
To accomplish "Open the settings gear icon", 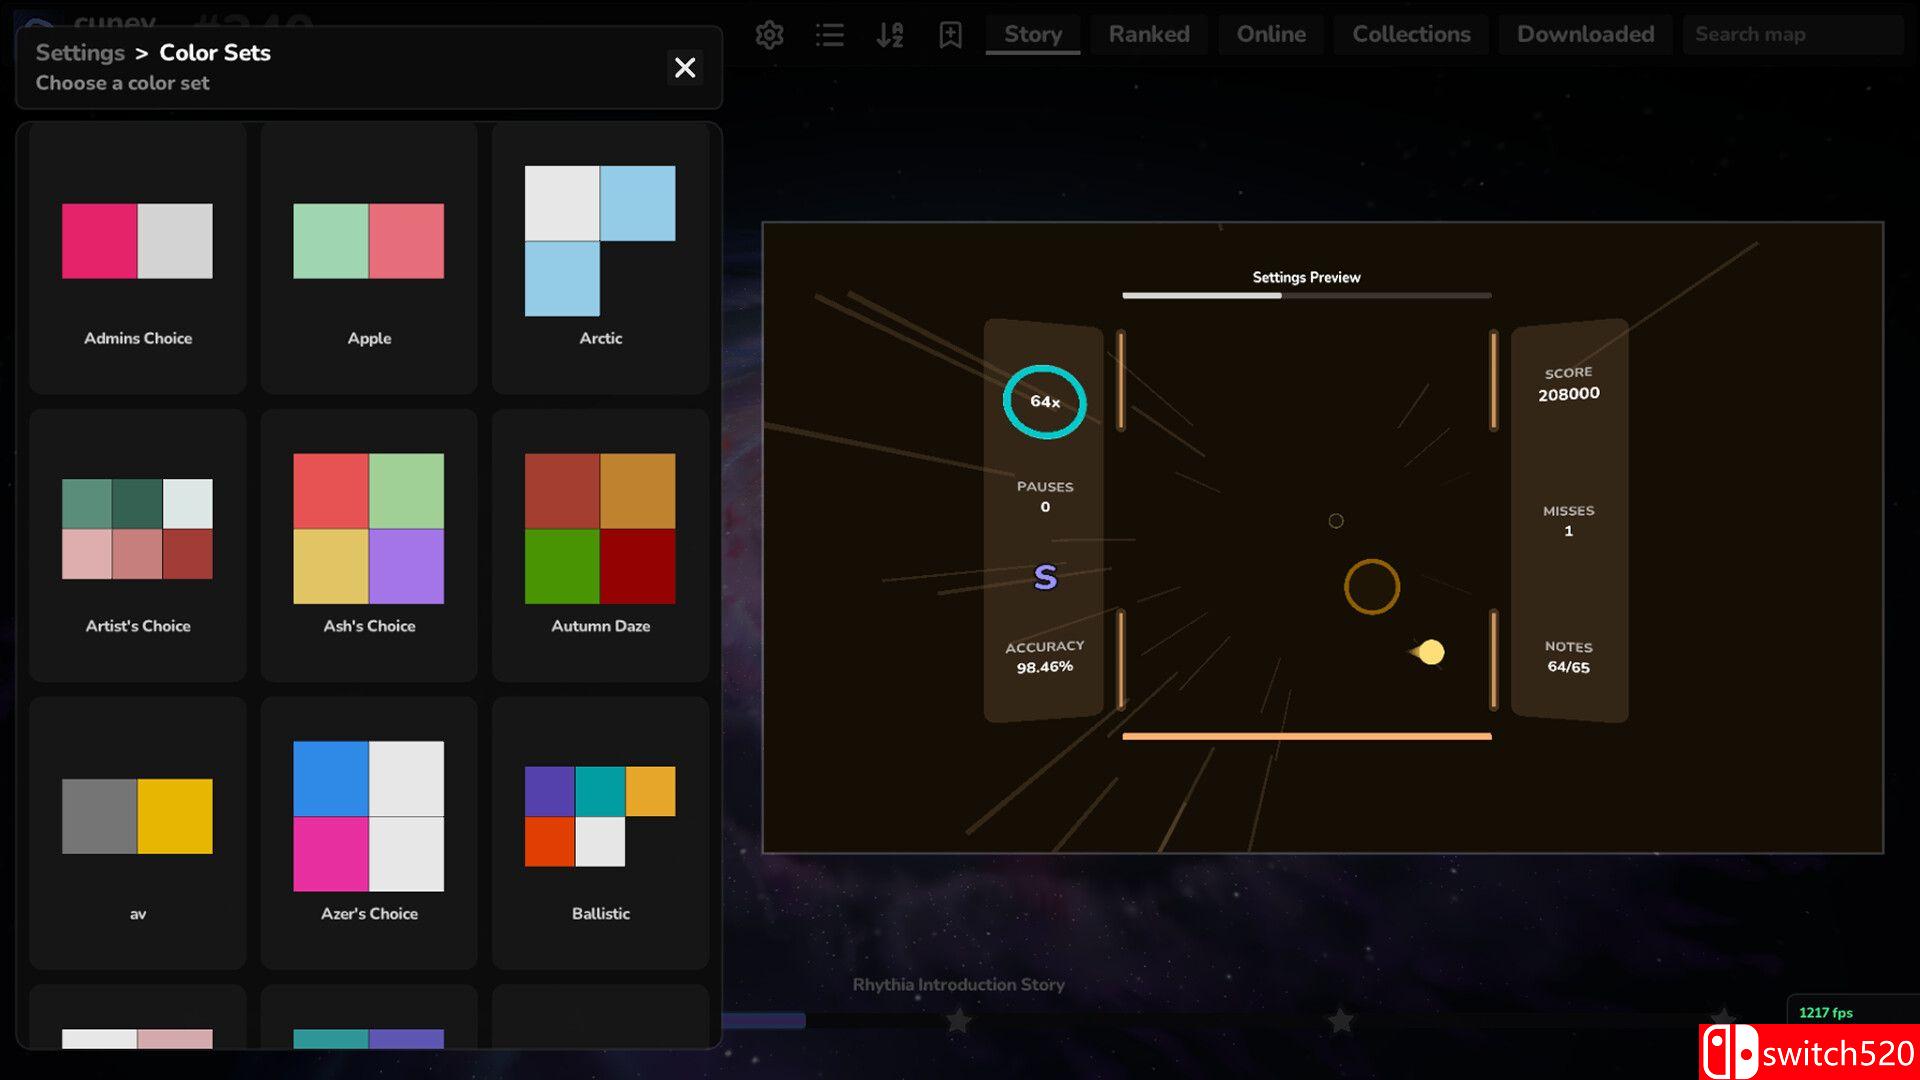I will (769, 35).
